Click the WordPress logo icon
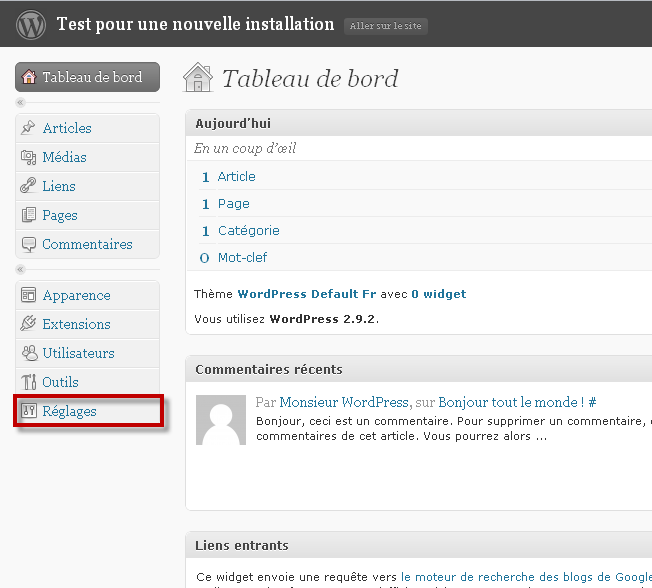Image resolution: width=652 pixels, height=588 pixels. click(x=30, y=25)
